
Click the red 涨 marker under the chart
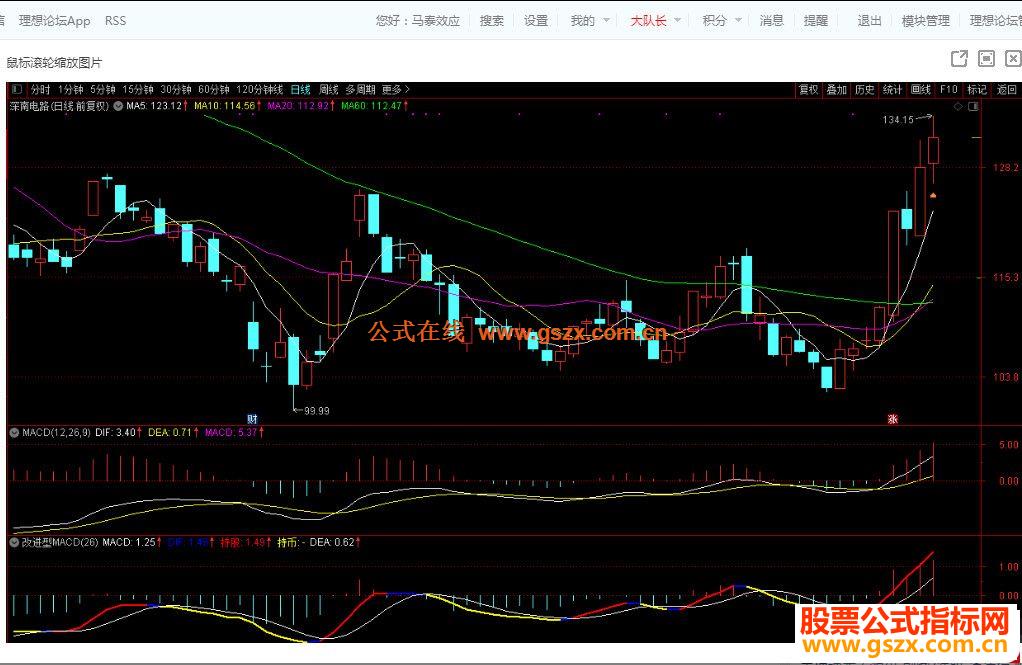point(893,419)
